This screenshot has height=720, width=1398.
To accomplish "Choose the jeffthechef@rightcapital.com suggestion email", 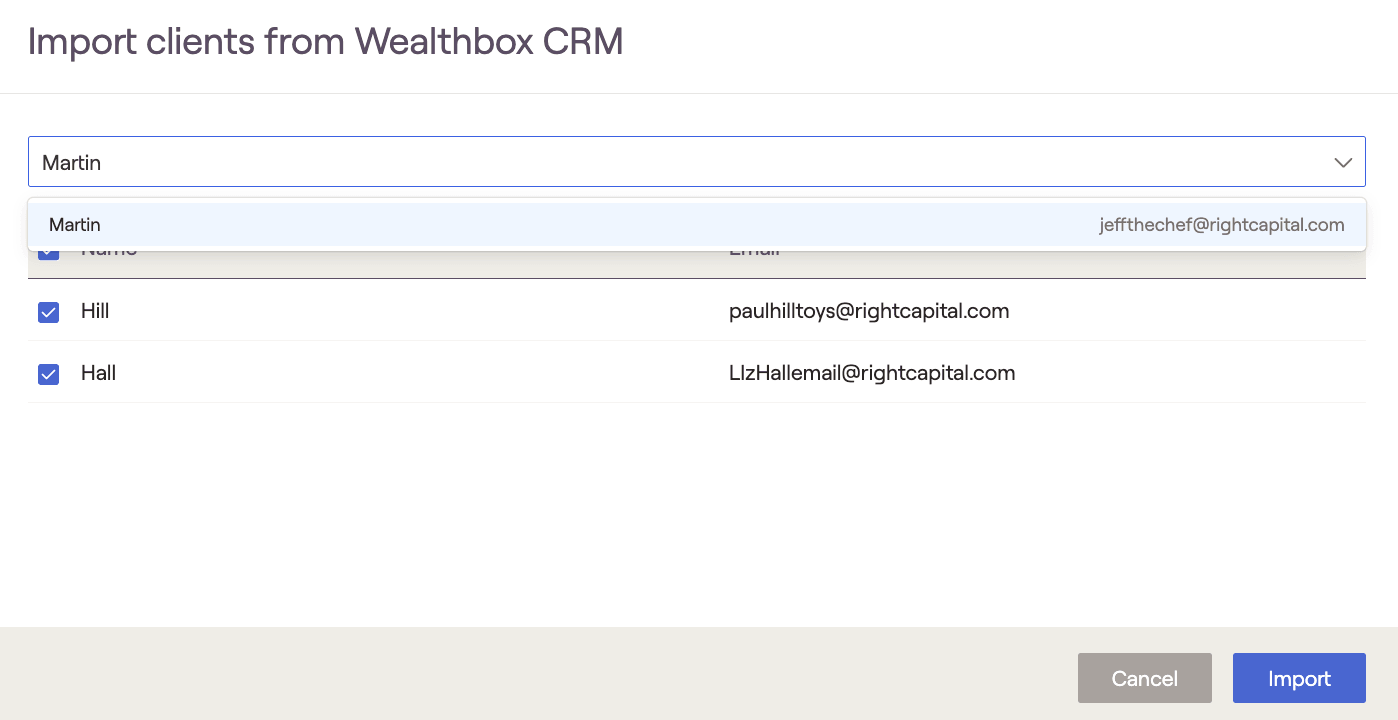I will click(x=1221, y=225).
